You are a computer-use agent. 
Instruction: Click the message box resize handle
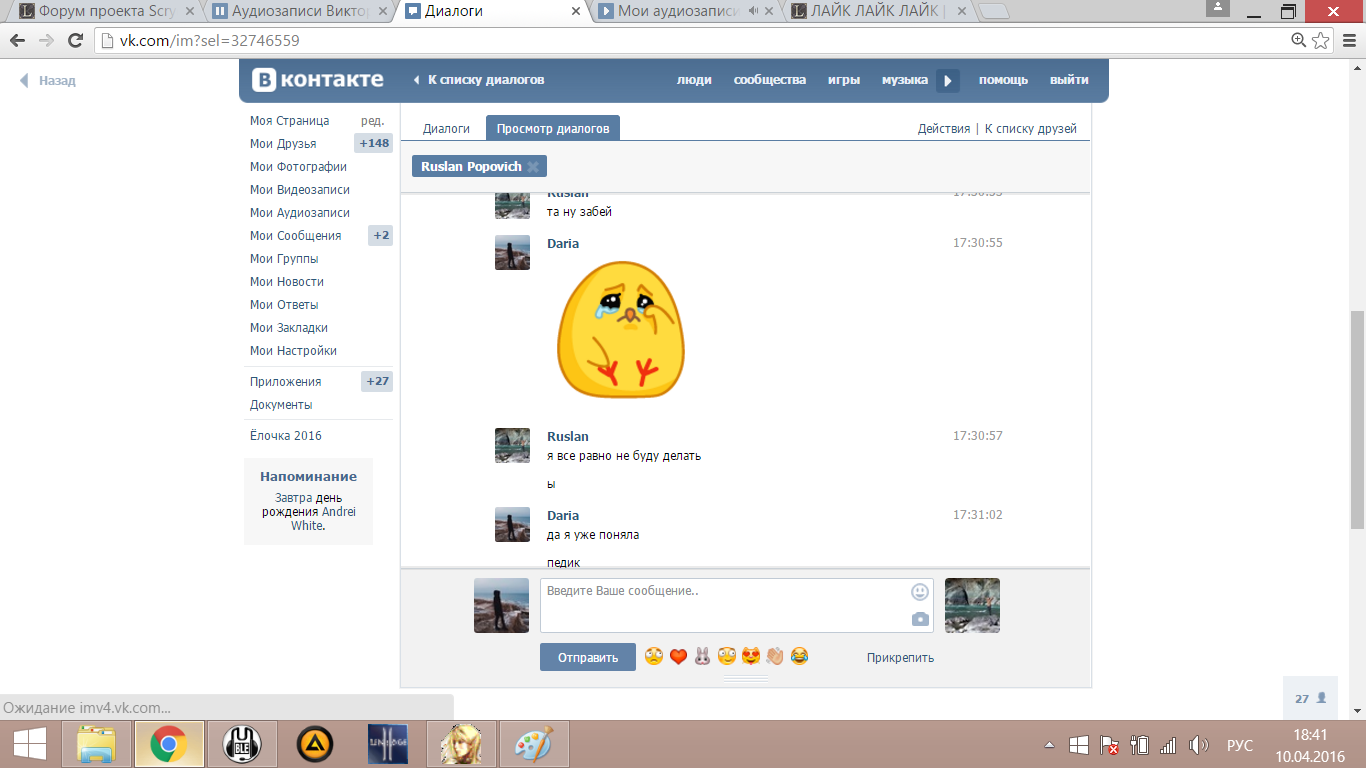746,680
